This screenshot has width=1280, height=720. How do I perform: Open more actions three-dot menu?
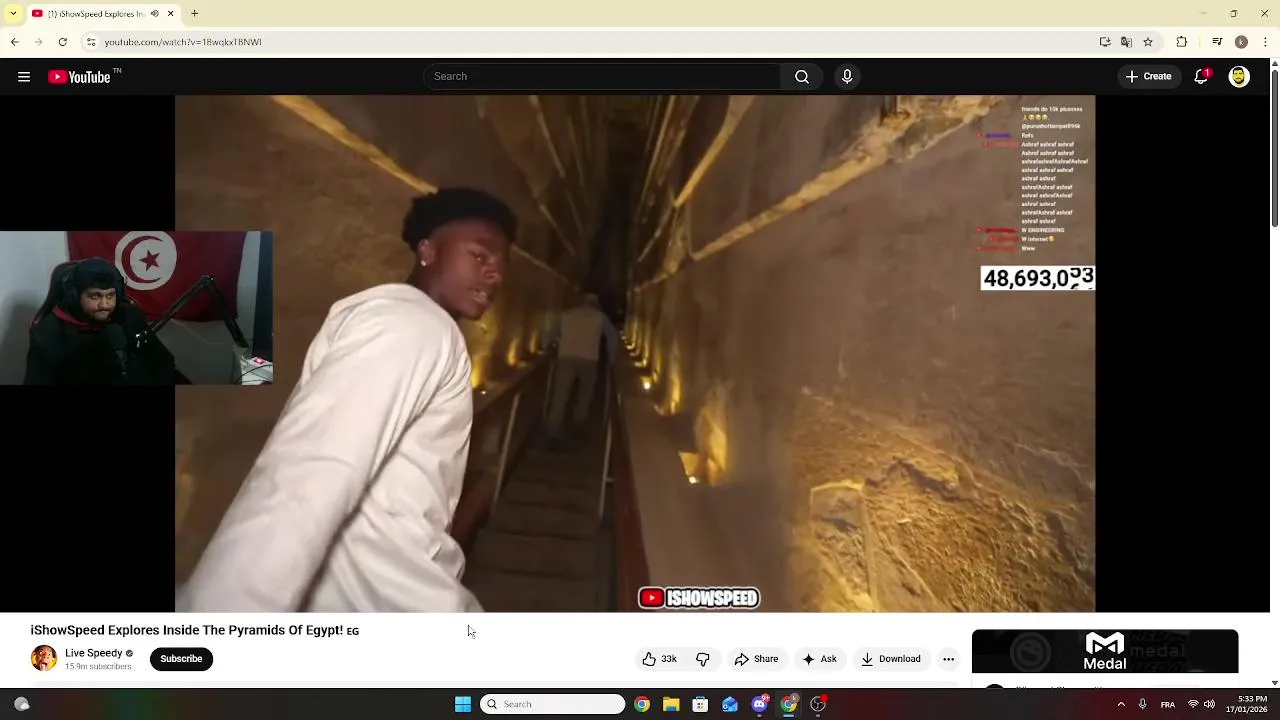click(948, 659)
